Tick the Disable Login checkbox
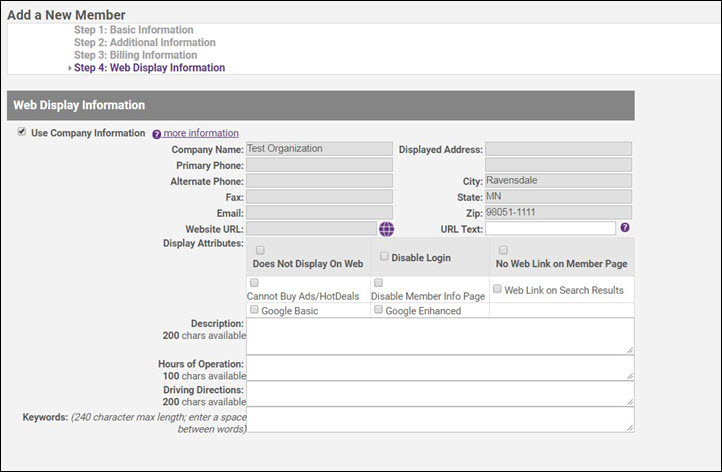Viewport: 722px width, 472px height. [384, 257]
